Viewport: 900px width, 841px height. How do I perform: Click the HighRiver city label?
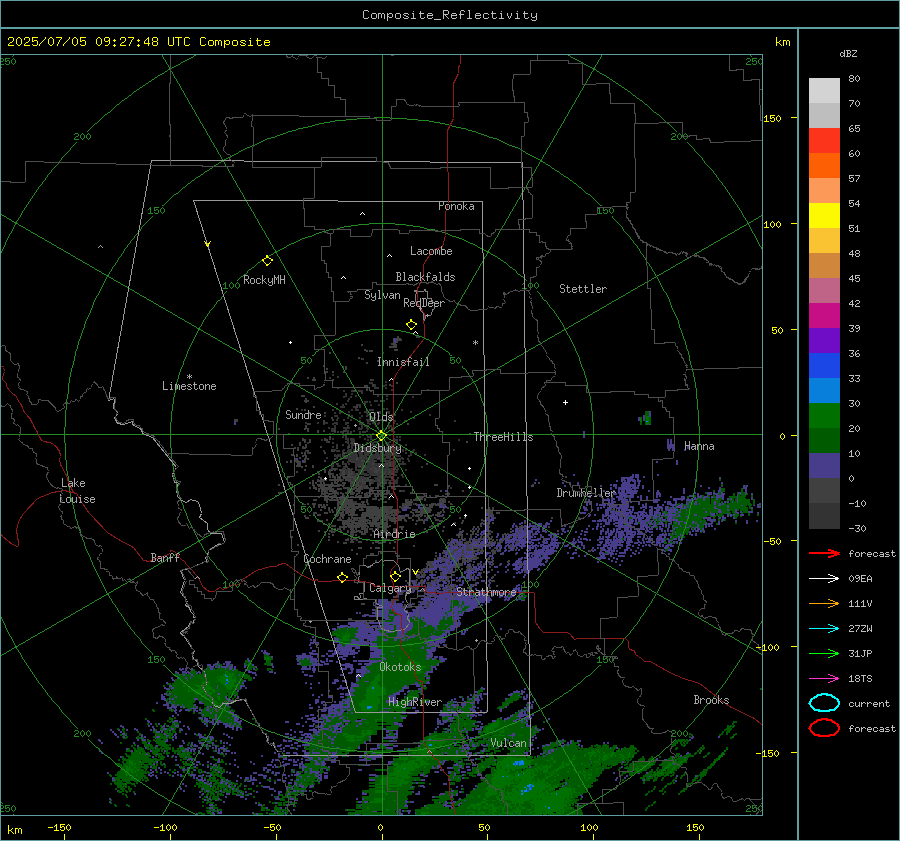(415, 702)
